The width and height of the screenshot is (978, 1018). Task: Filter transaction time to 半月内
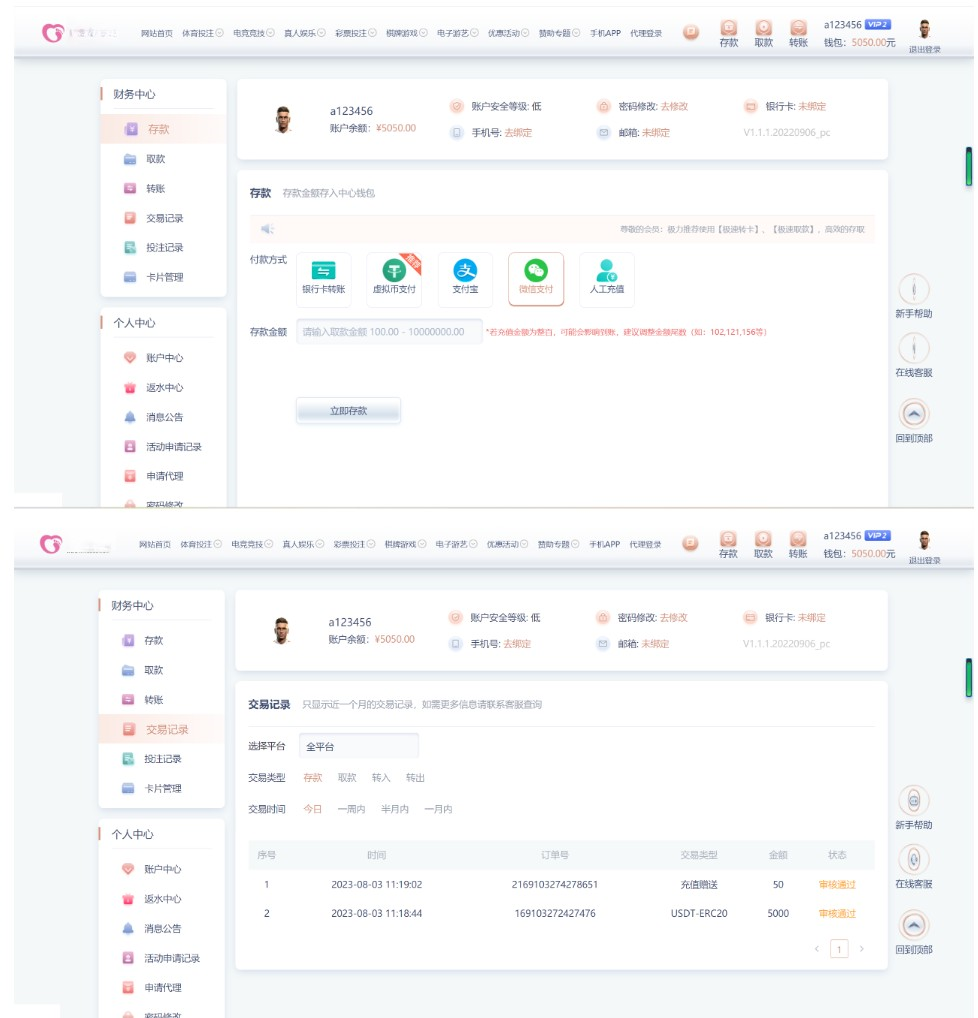395,809
